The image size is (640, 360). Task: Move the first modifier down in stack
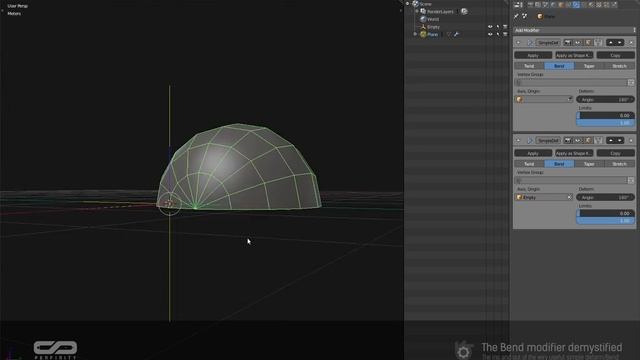(620, 42)
